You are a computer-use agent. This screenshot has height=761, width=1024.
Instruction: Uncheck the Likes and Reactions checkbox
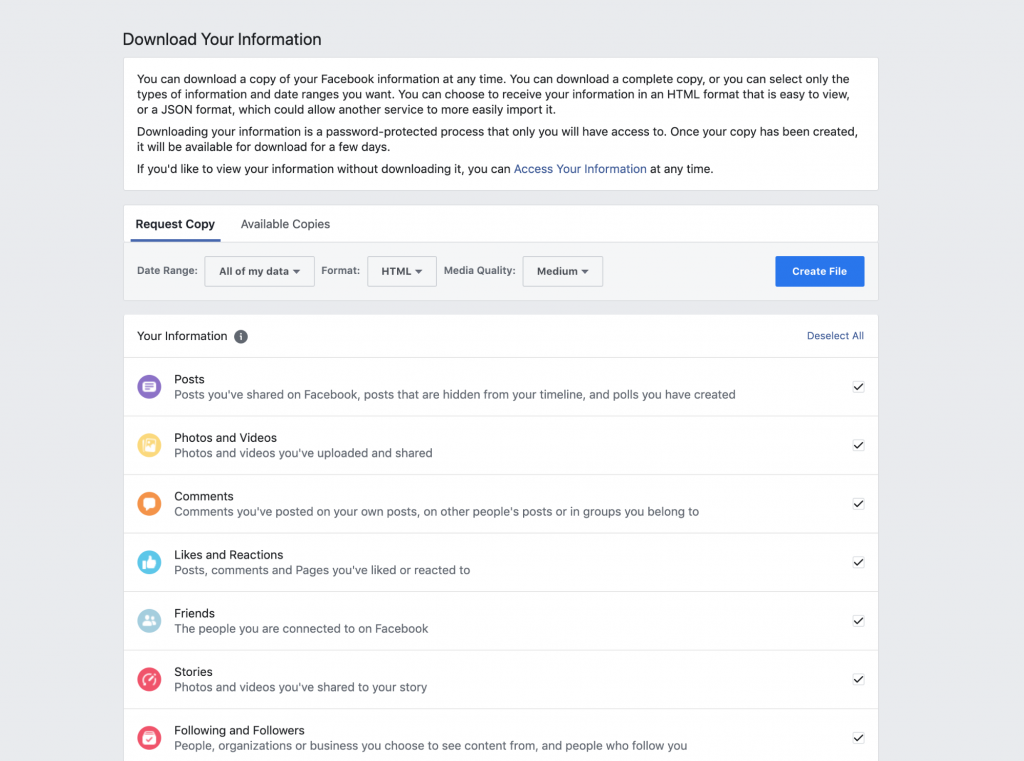[858, 562]
